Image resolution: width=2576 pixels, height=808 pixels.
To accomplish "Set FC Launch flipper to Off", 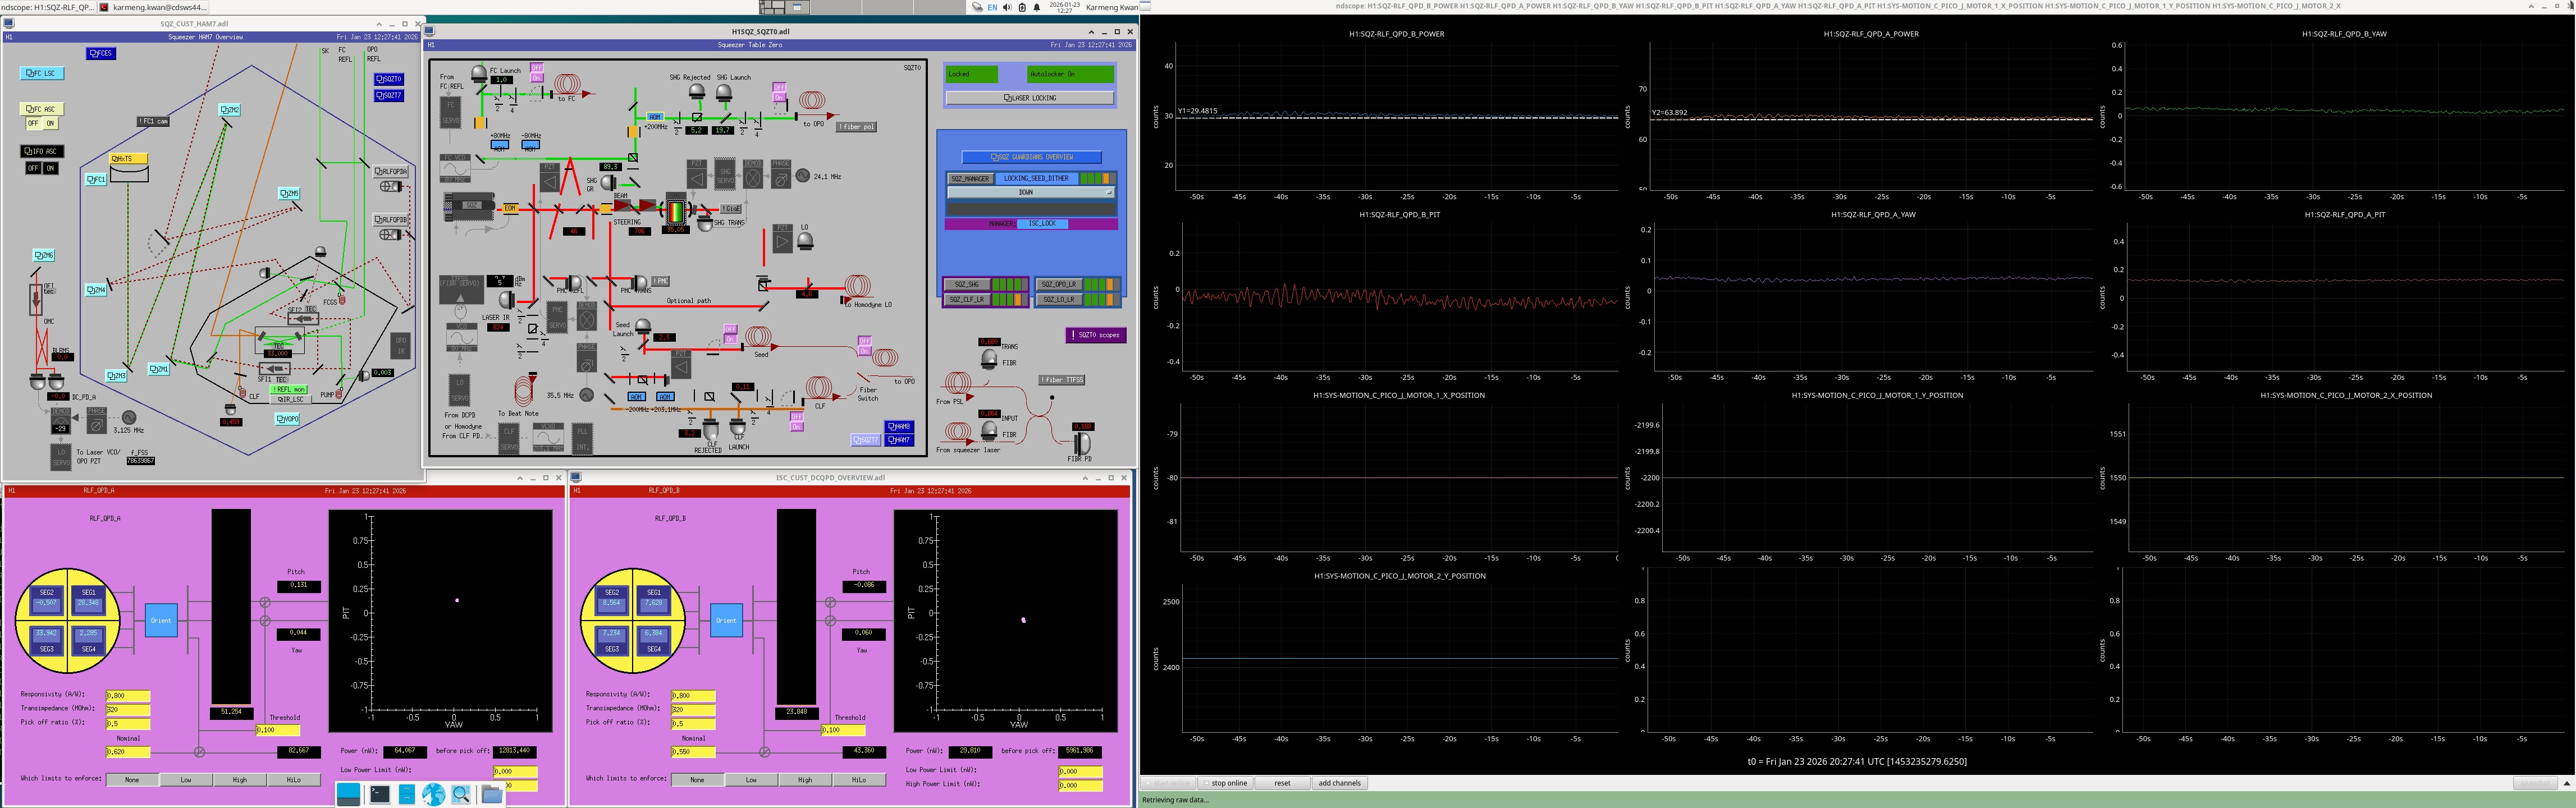I will 536,68.
